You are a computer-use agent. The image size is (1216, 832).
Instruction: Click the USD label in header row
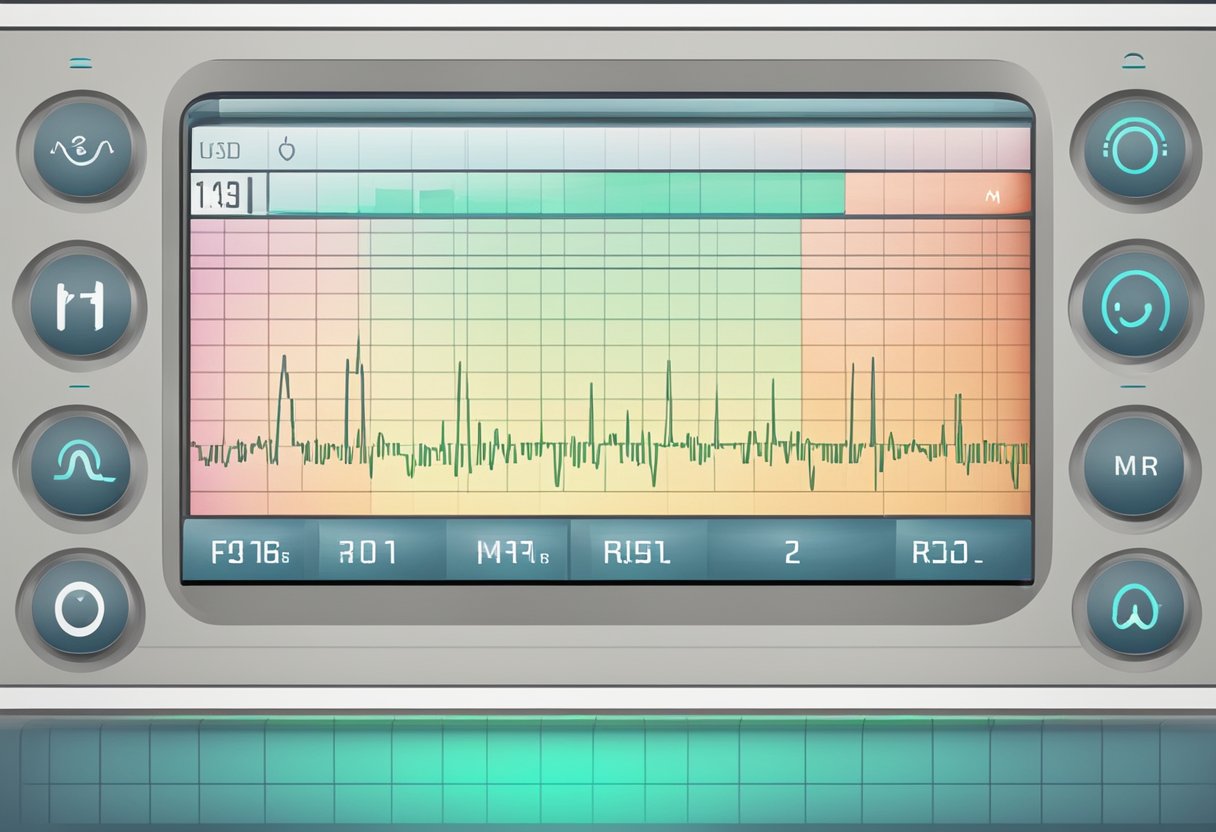coord(219,151)
